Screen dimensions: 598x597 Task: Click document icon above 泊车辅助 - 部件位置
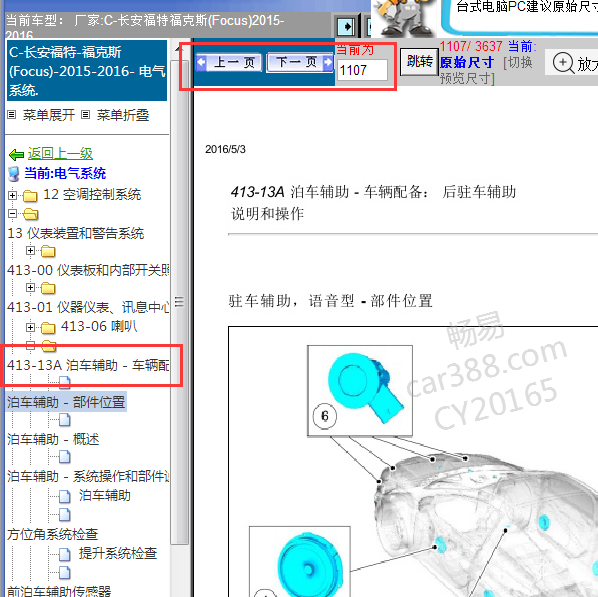coord(64,382)
